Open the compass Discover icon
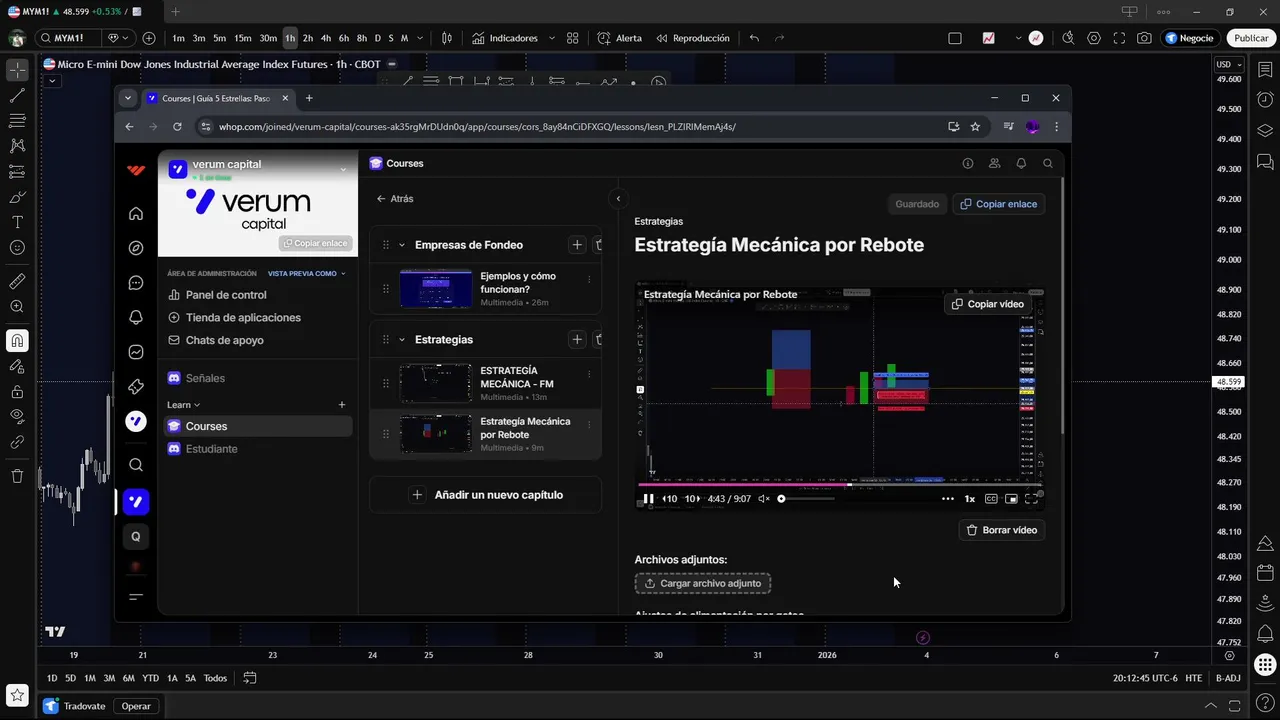Screen dimensions: 1280x720 coord(136,248)
